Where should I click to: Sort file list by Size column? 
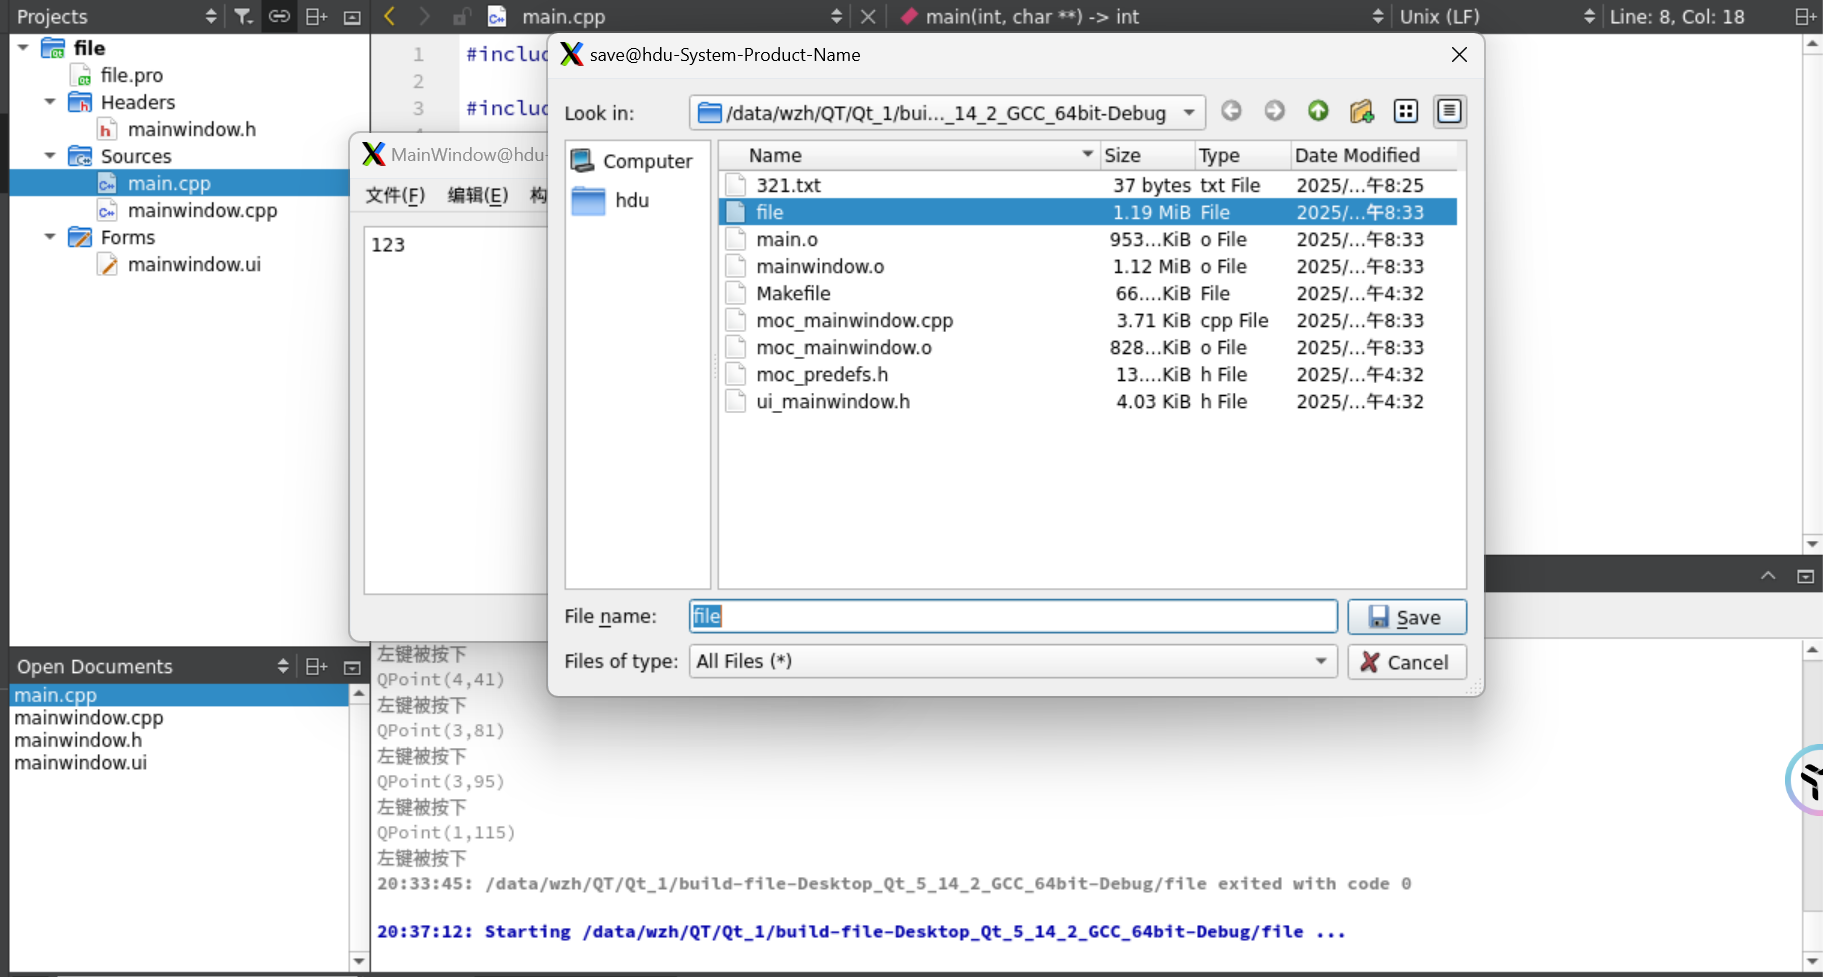coord(1147,155)
